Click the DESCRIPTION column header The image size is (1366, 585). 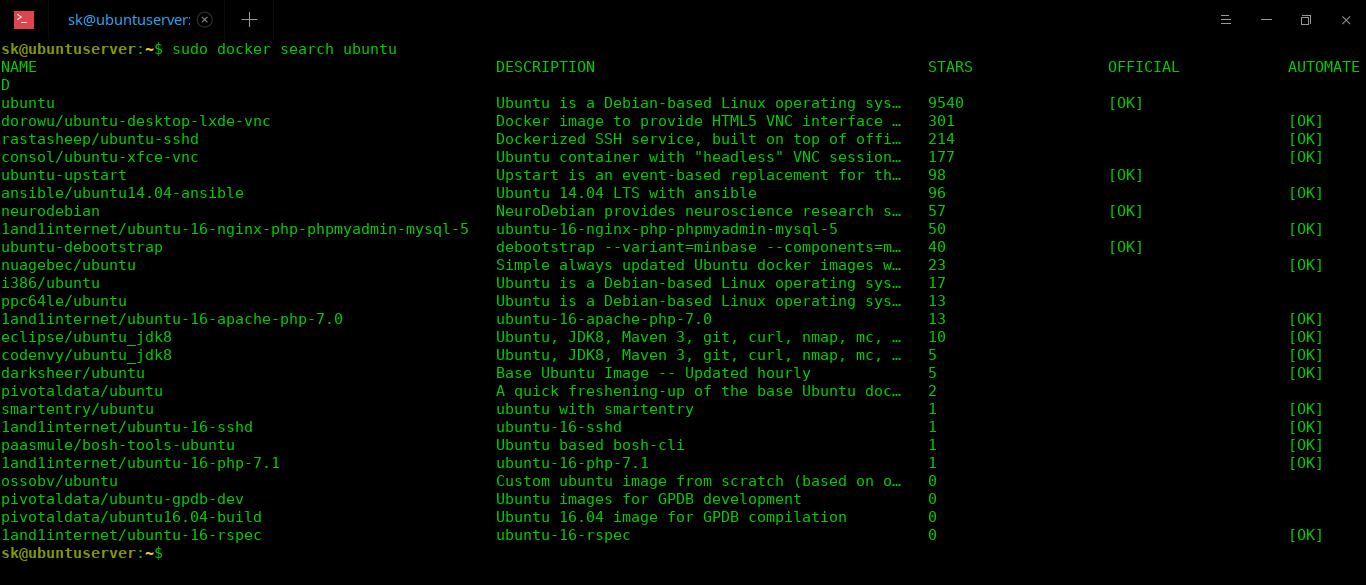click(x=545, y=67)
